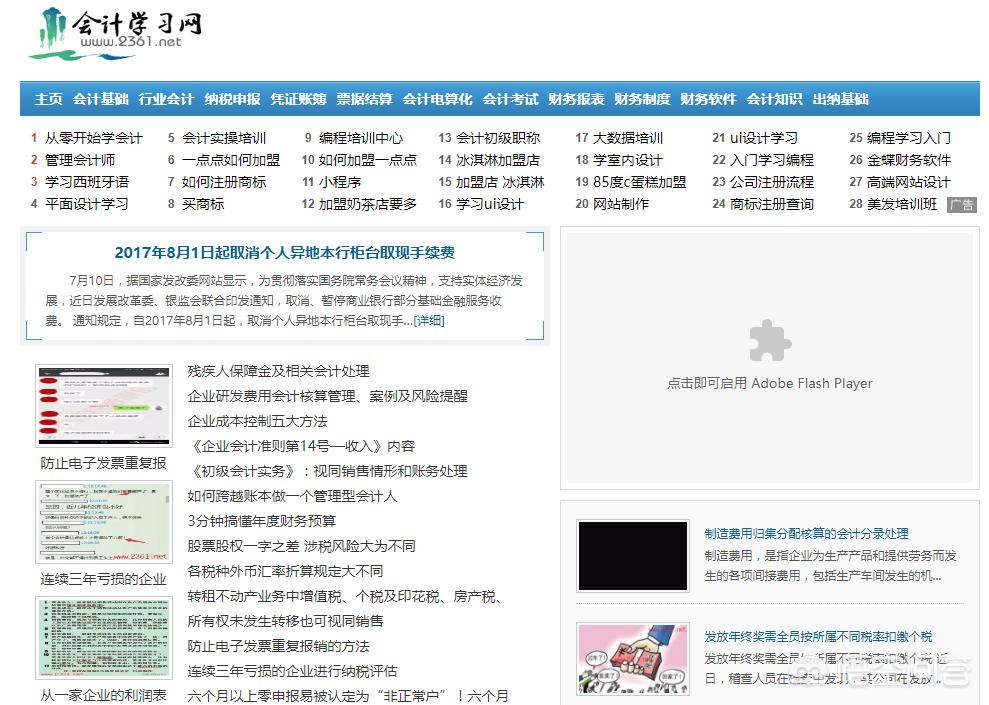Click ad link 网站制作
The image size is (989, 705).
[621, 204]
